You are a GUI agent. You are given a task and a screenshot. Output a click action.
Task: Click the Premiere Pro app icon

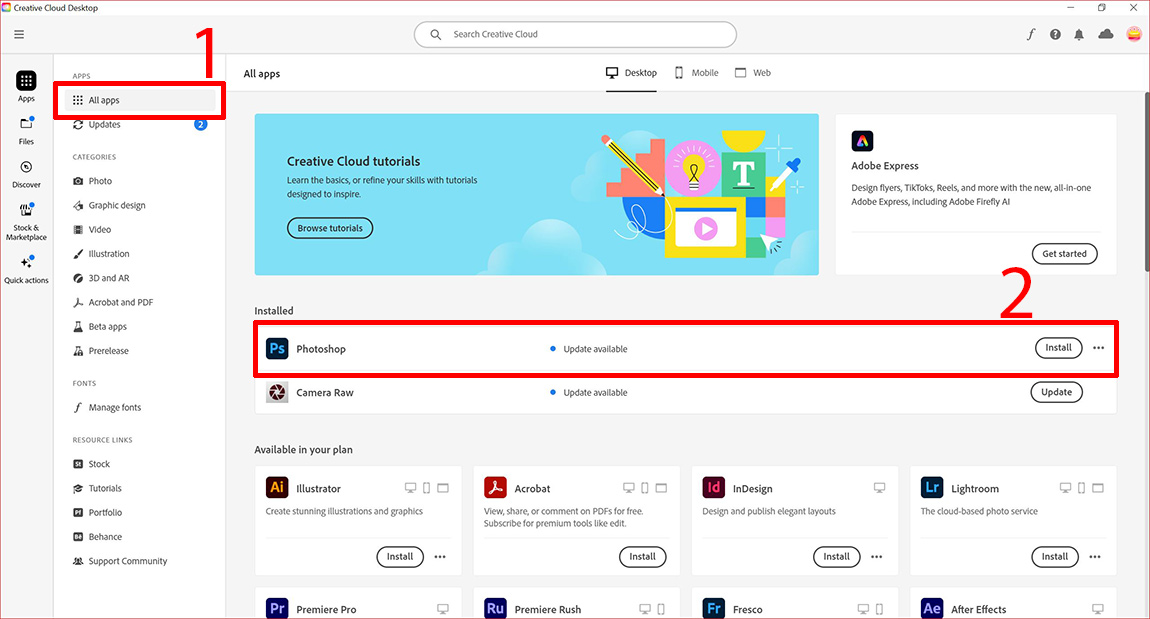[277, 608]
